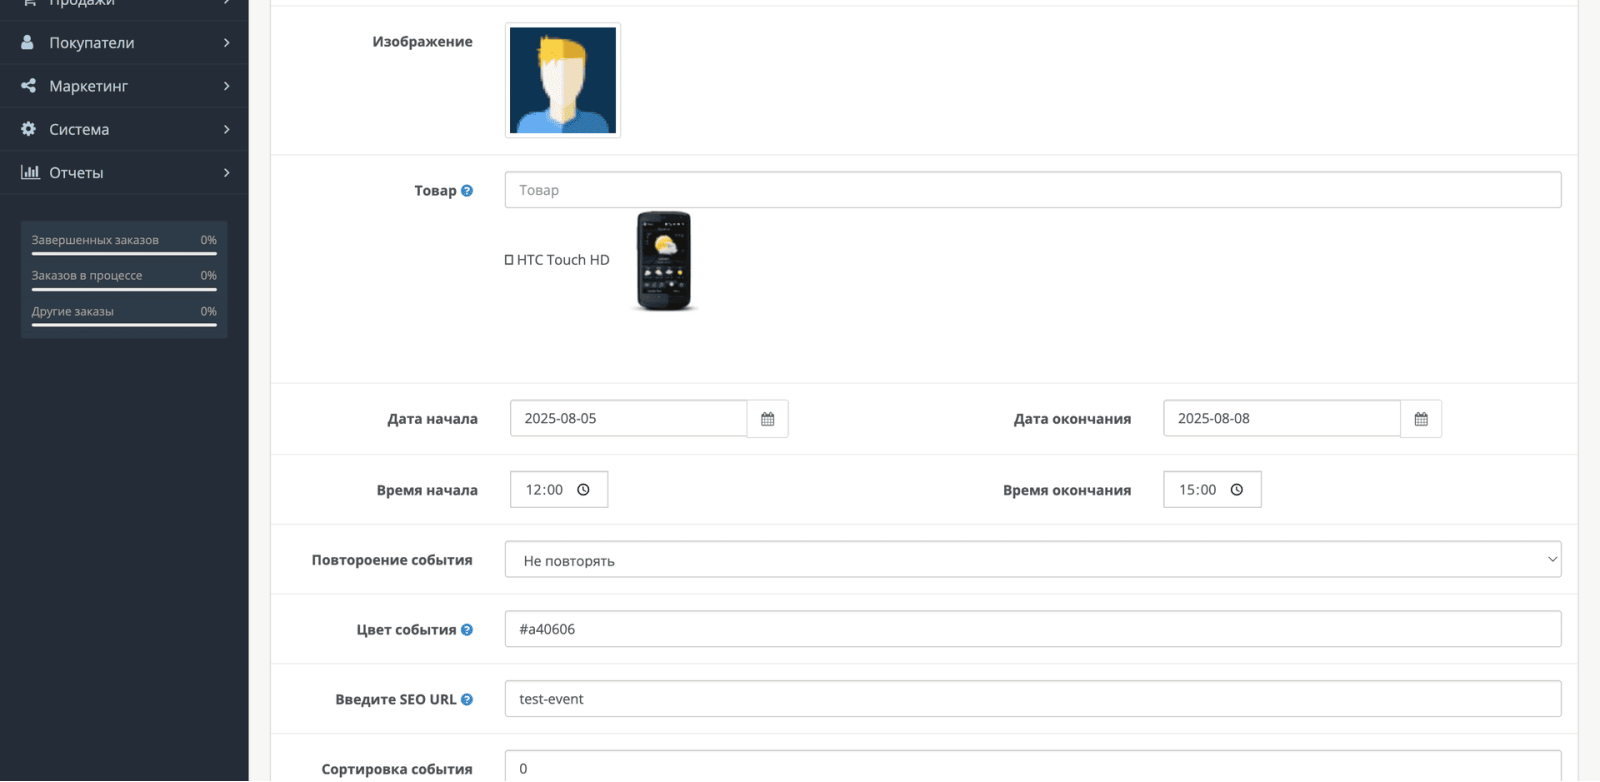The width and height of the screenshot is (1600, 782).
Task: Click the Завершенных заказов text
Action: coord(95,240)
